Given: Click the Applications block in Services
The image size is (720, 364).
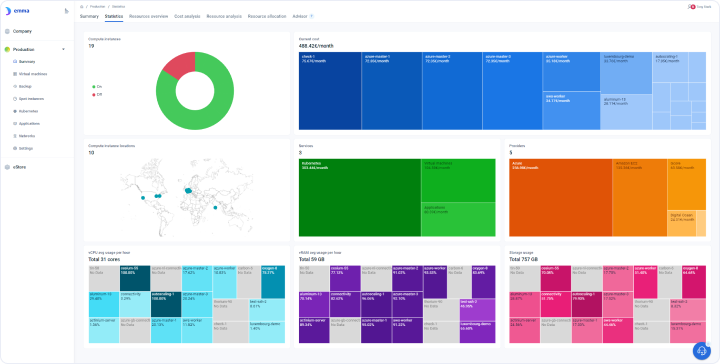Looking at the screenshot, I should [458, 220].
